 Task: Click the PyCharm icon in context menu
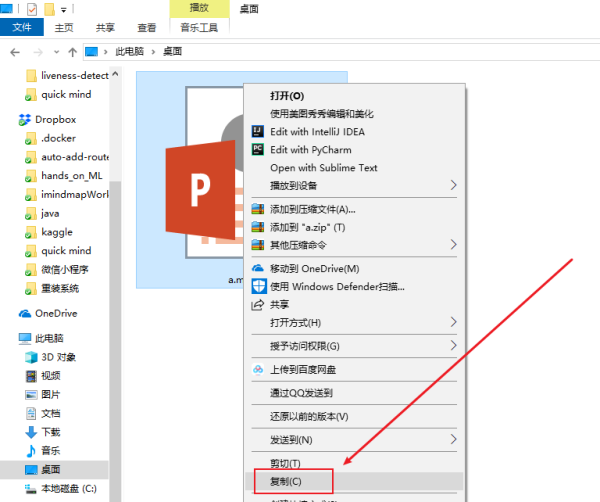258,150
